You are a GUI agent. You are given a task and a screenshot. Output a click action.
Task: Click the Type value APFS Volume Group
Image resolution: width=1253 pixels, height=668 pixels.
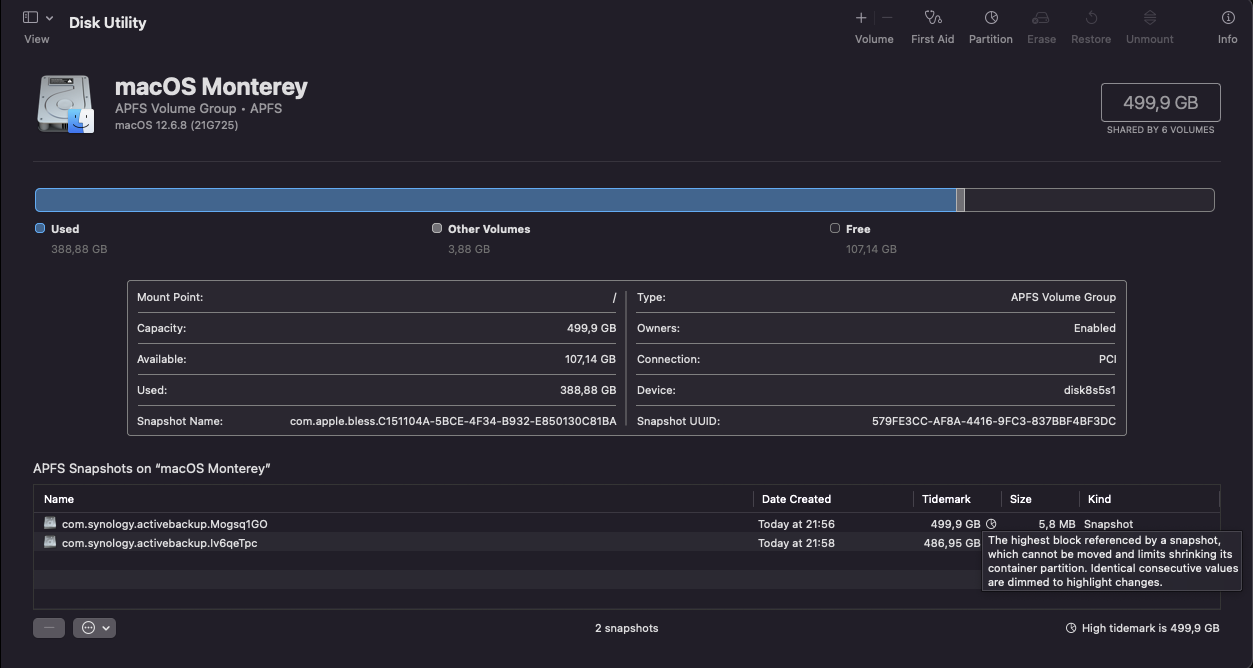click(1063, 297)
